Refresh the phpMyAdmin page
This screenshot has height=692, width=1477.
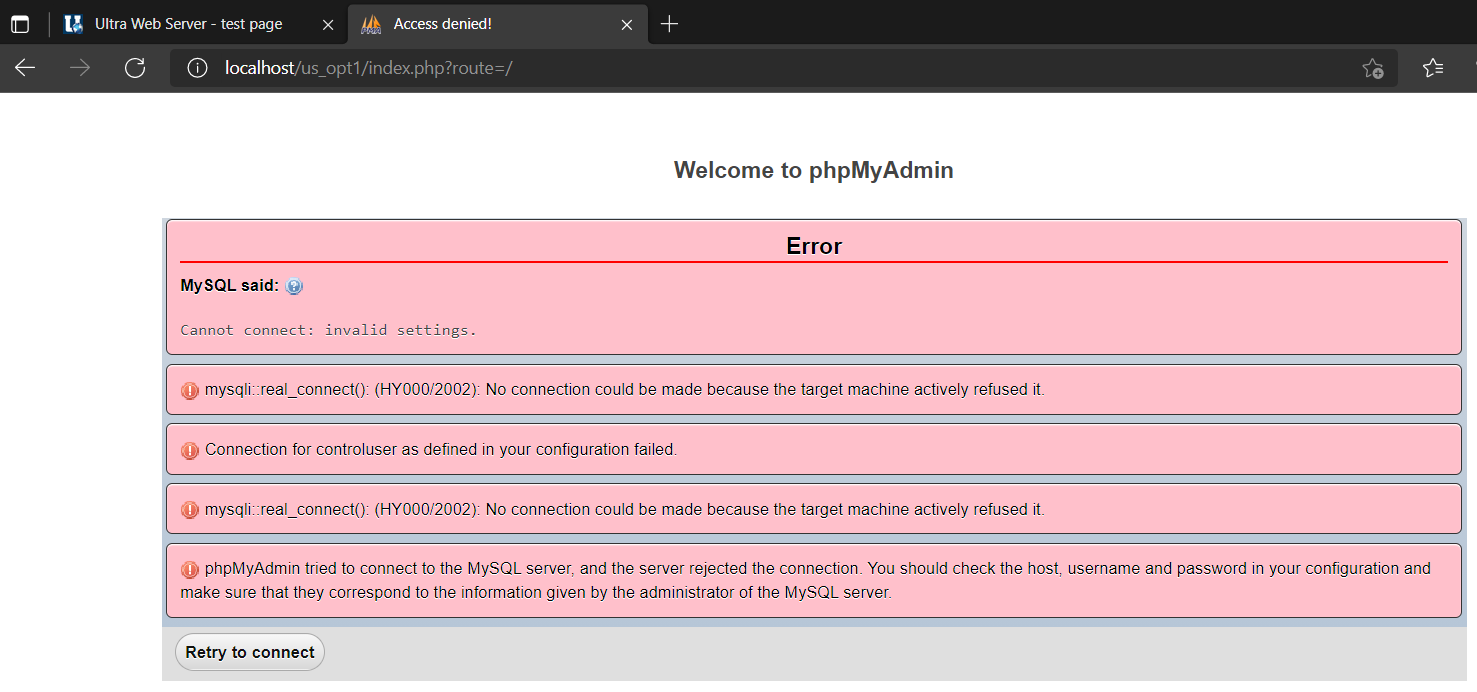click(x=135, y=68)
